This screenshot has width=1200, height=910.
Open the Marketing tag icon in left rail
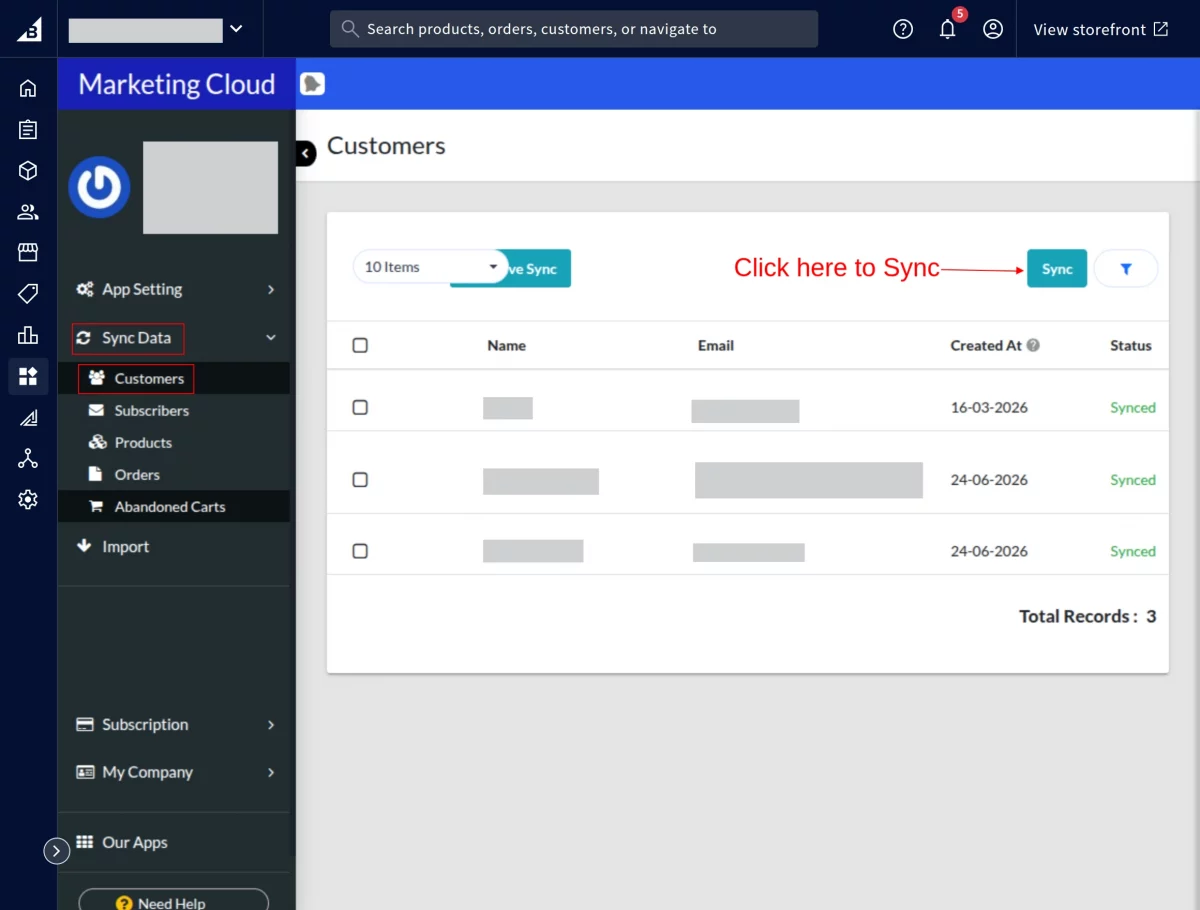(x=28, y=293)
